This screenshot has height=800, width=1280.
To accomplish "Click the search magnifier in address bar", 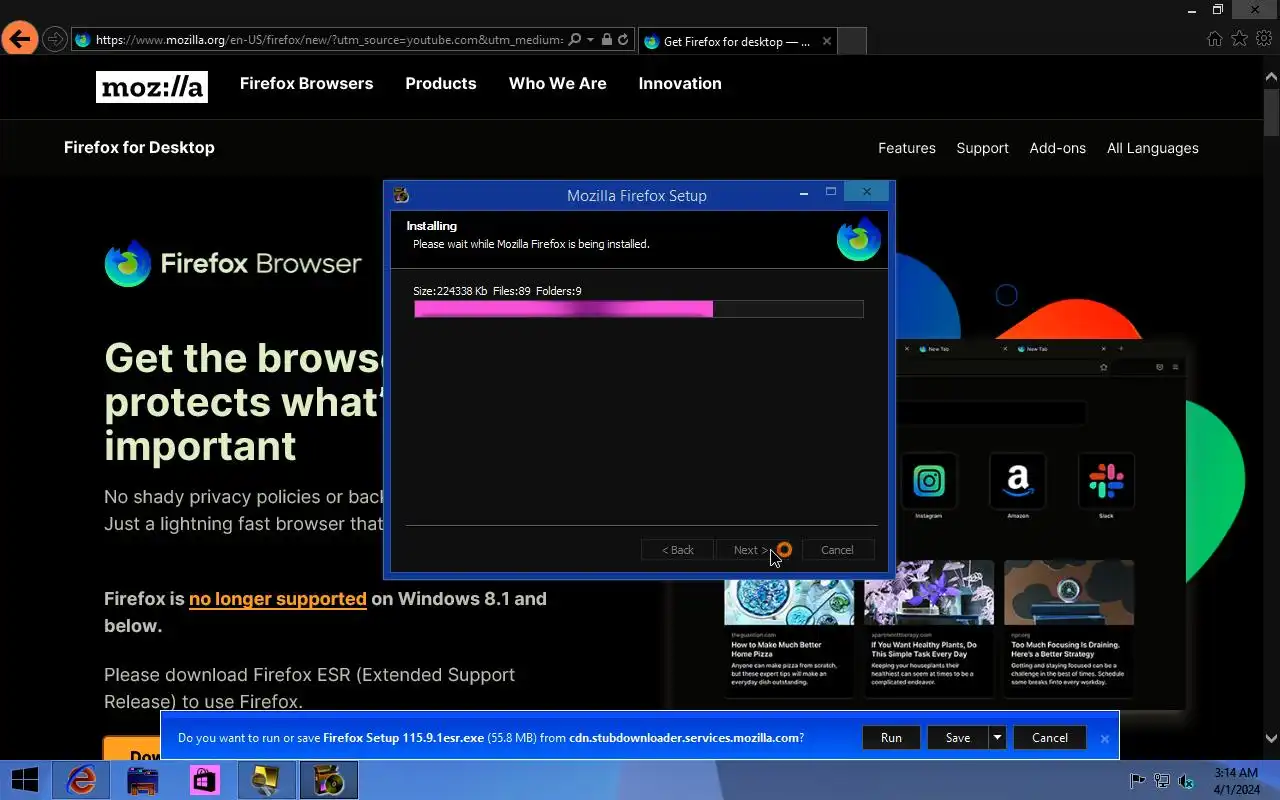I will point(574,40).
